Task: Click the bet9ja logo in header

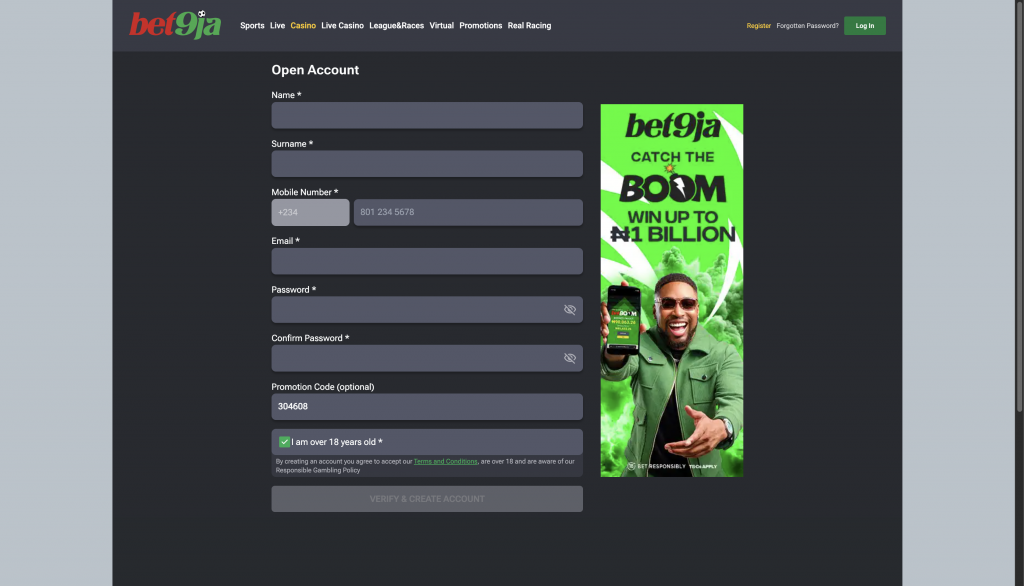Action: (175, 25)
